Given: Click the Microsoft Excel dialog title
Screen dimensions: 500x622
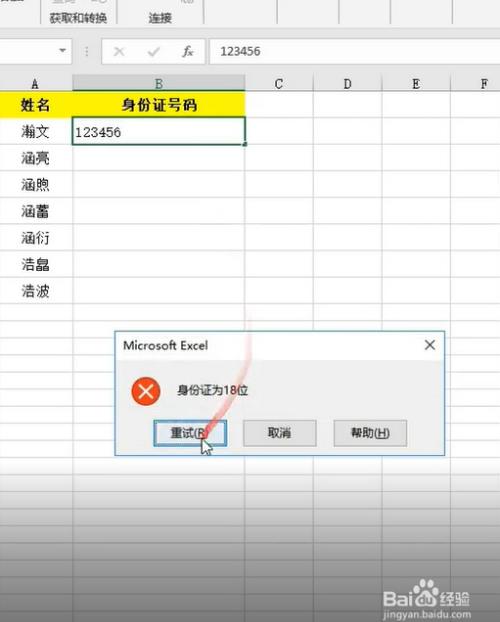Looking at the screenshot, I should point(165,345).
